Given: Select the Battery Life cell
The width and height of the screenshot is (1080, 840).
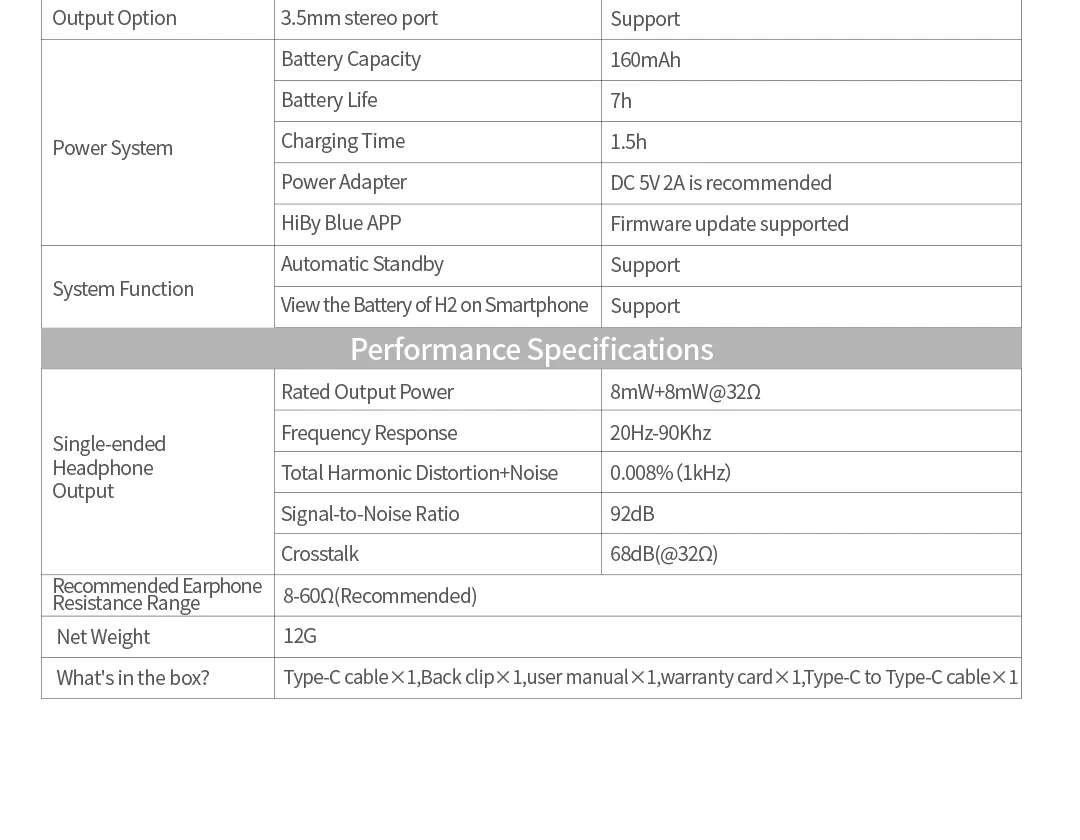Looking at the screenshot, I should click(437, 101).
